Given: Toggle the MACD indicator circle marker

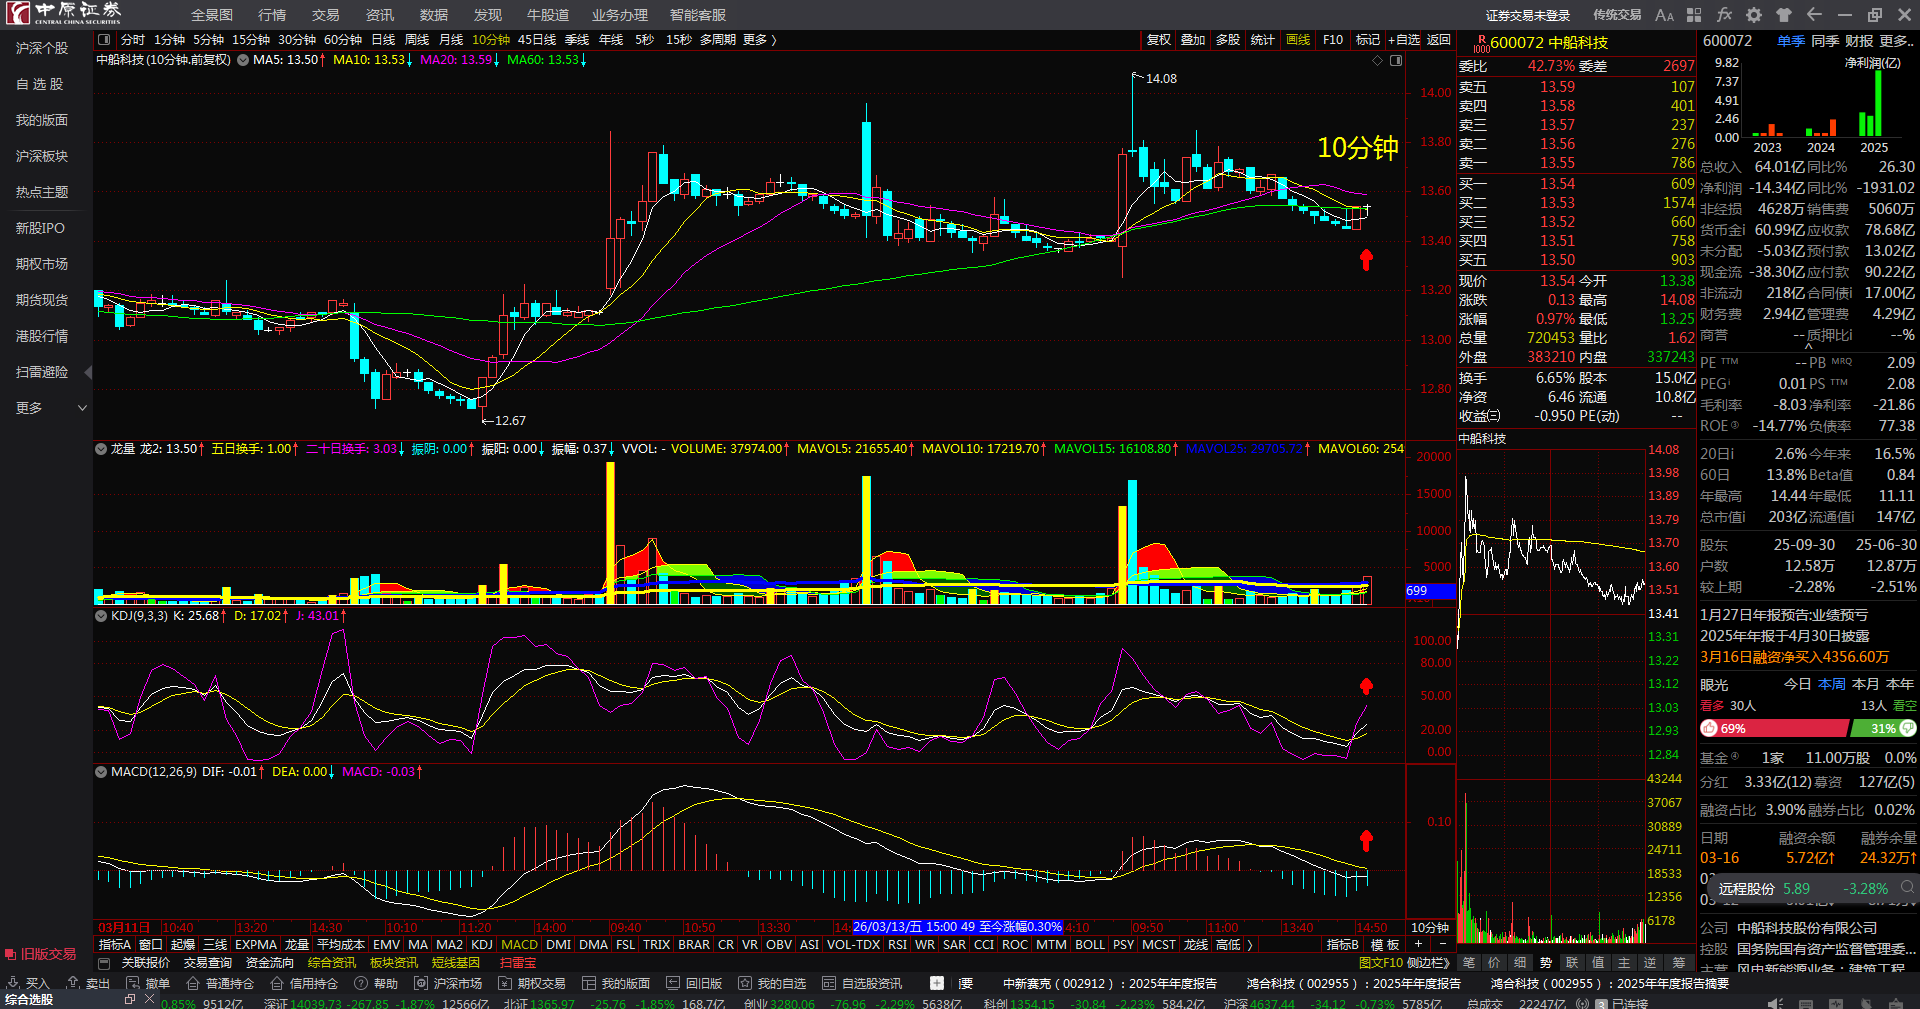Looking at the screenshot, I should [x=101, y=772].
